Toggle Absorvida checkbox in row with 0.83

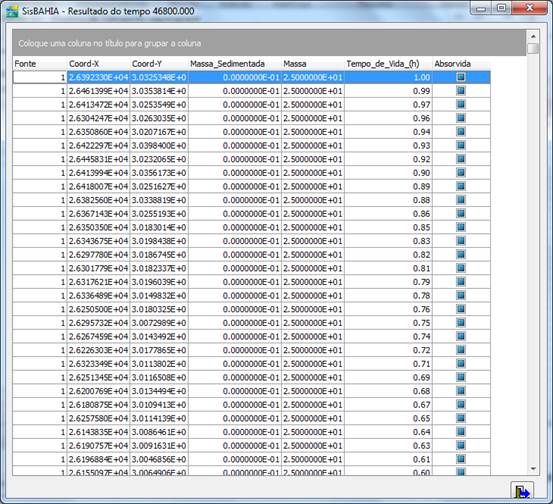pos(461,241)
